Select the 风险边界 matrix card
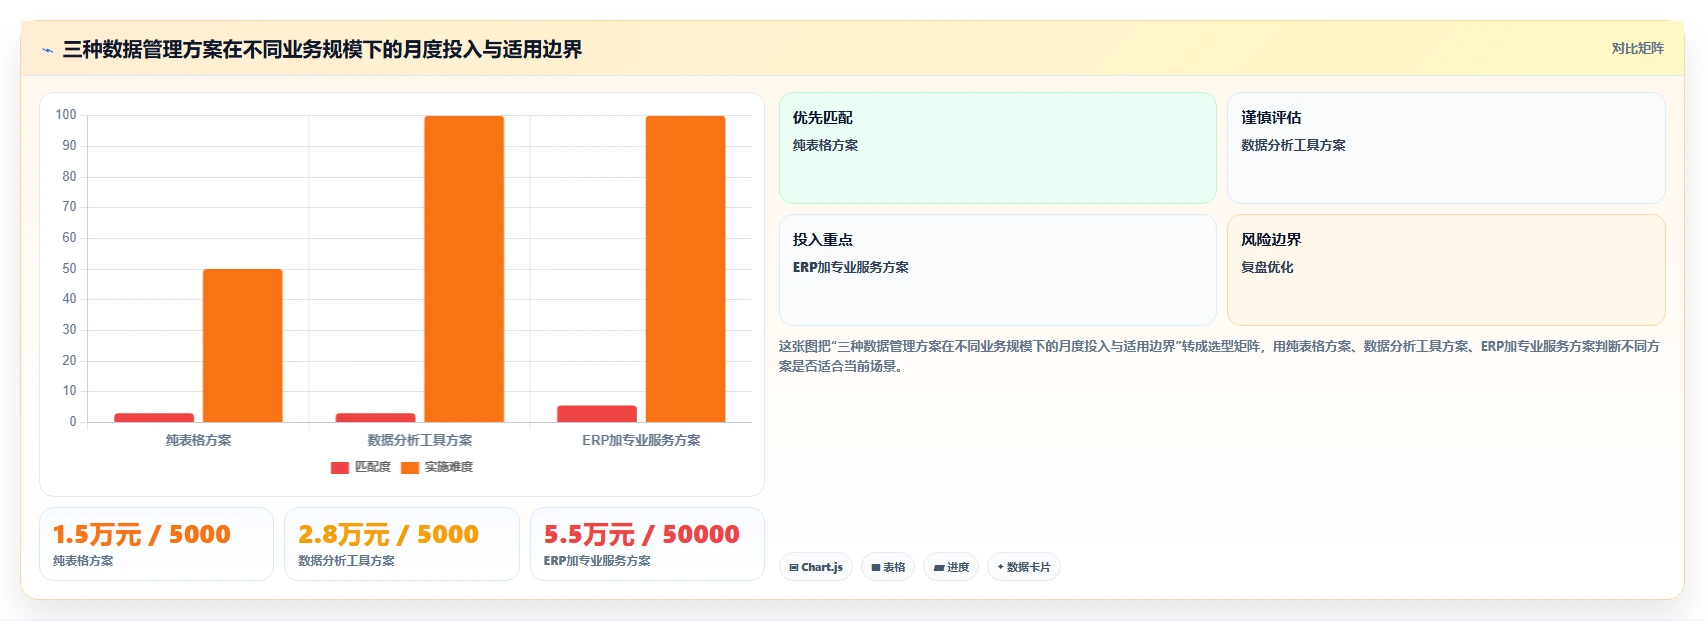1705x621 pixels. 1446,270
